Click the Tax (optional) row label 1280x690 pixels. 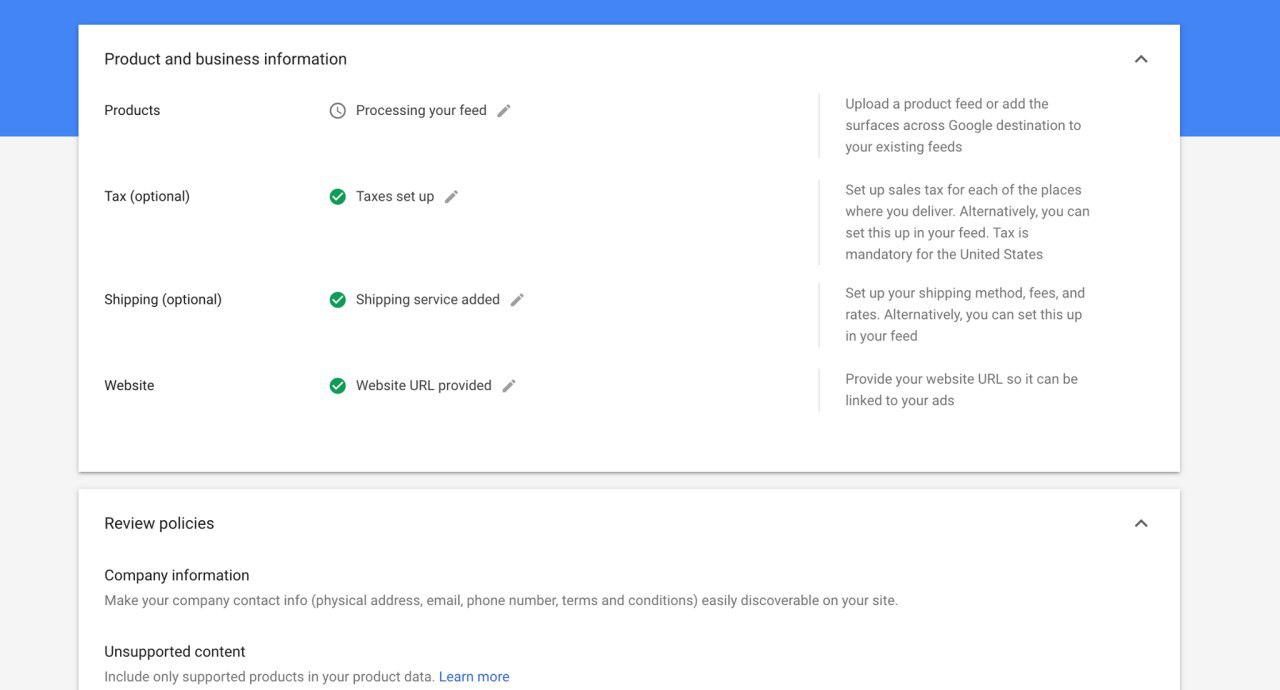(x=147, y=197)
